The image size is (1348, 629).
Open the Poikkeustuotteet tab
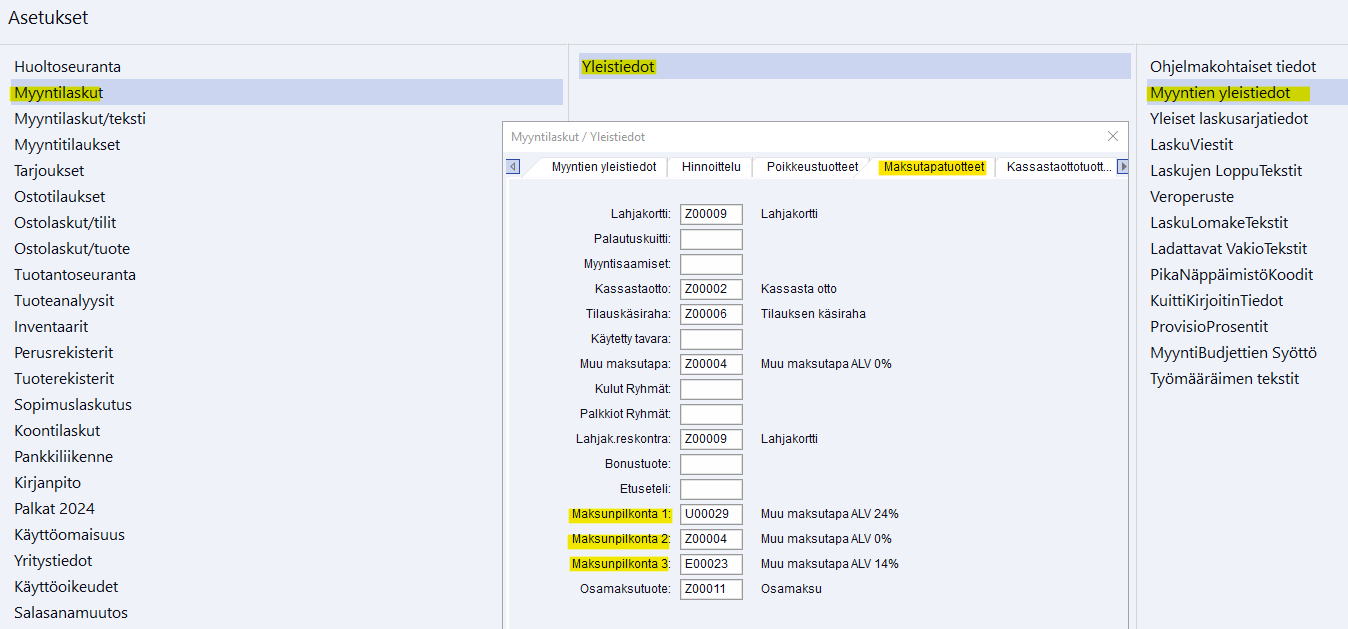pos(812,167)
